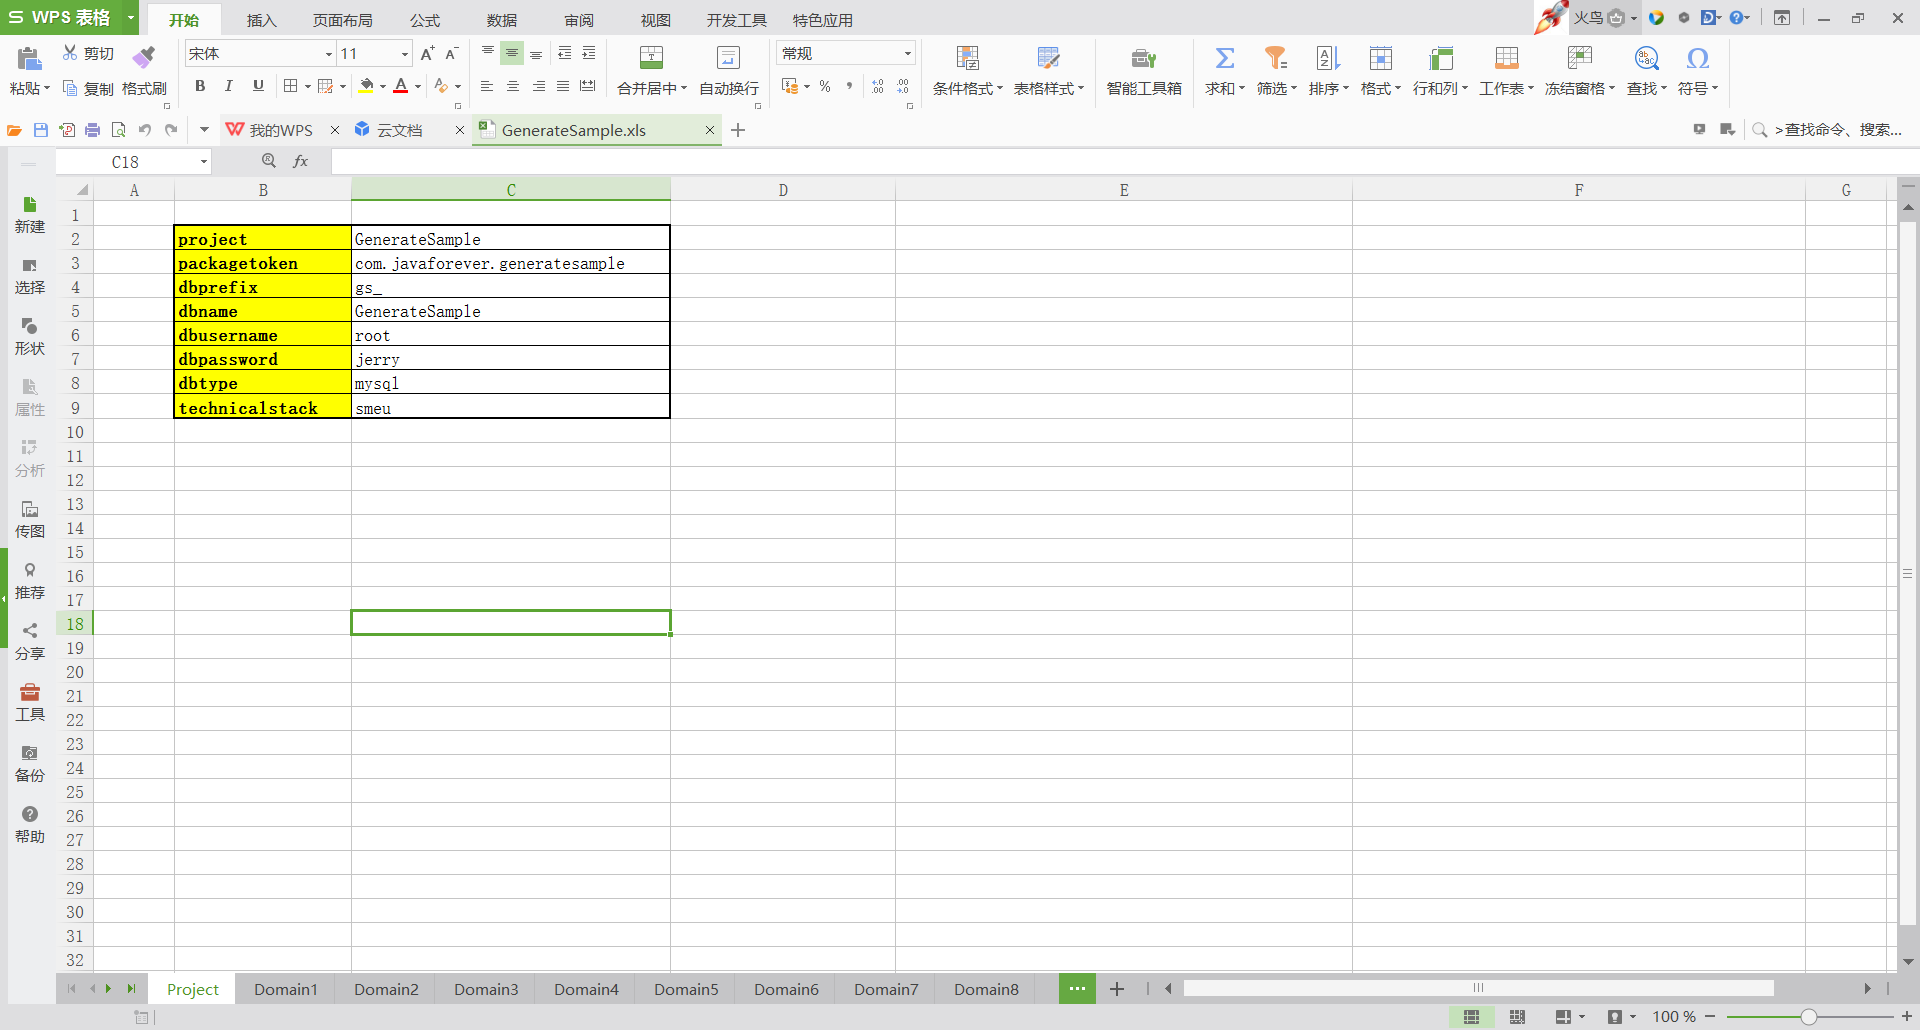The image size is (1920, 1030).
Task: Toggle middle vertical alignment
Action: coord(512,53)
